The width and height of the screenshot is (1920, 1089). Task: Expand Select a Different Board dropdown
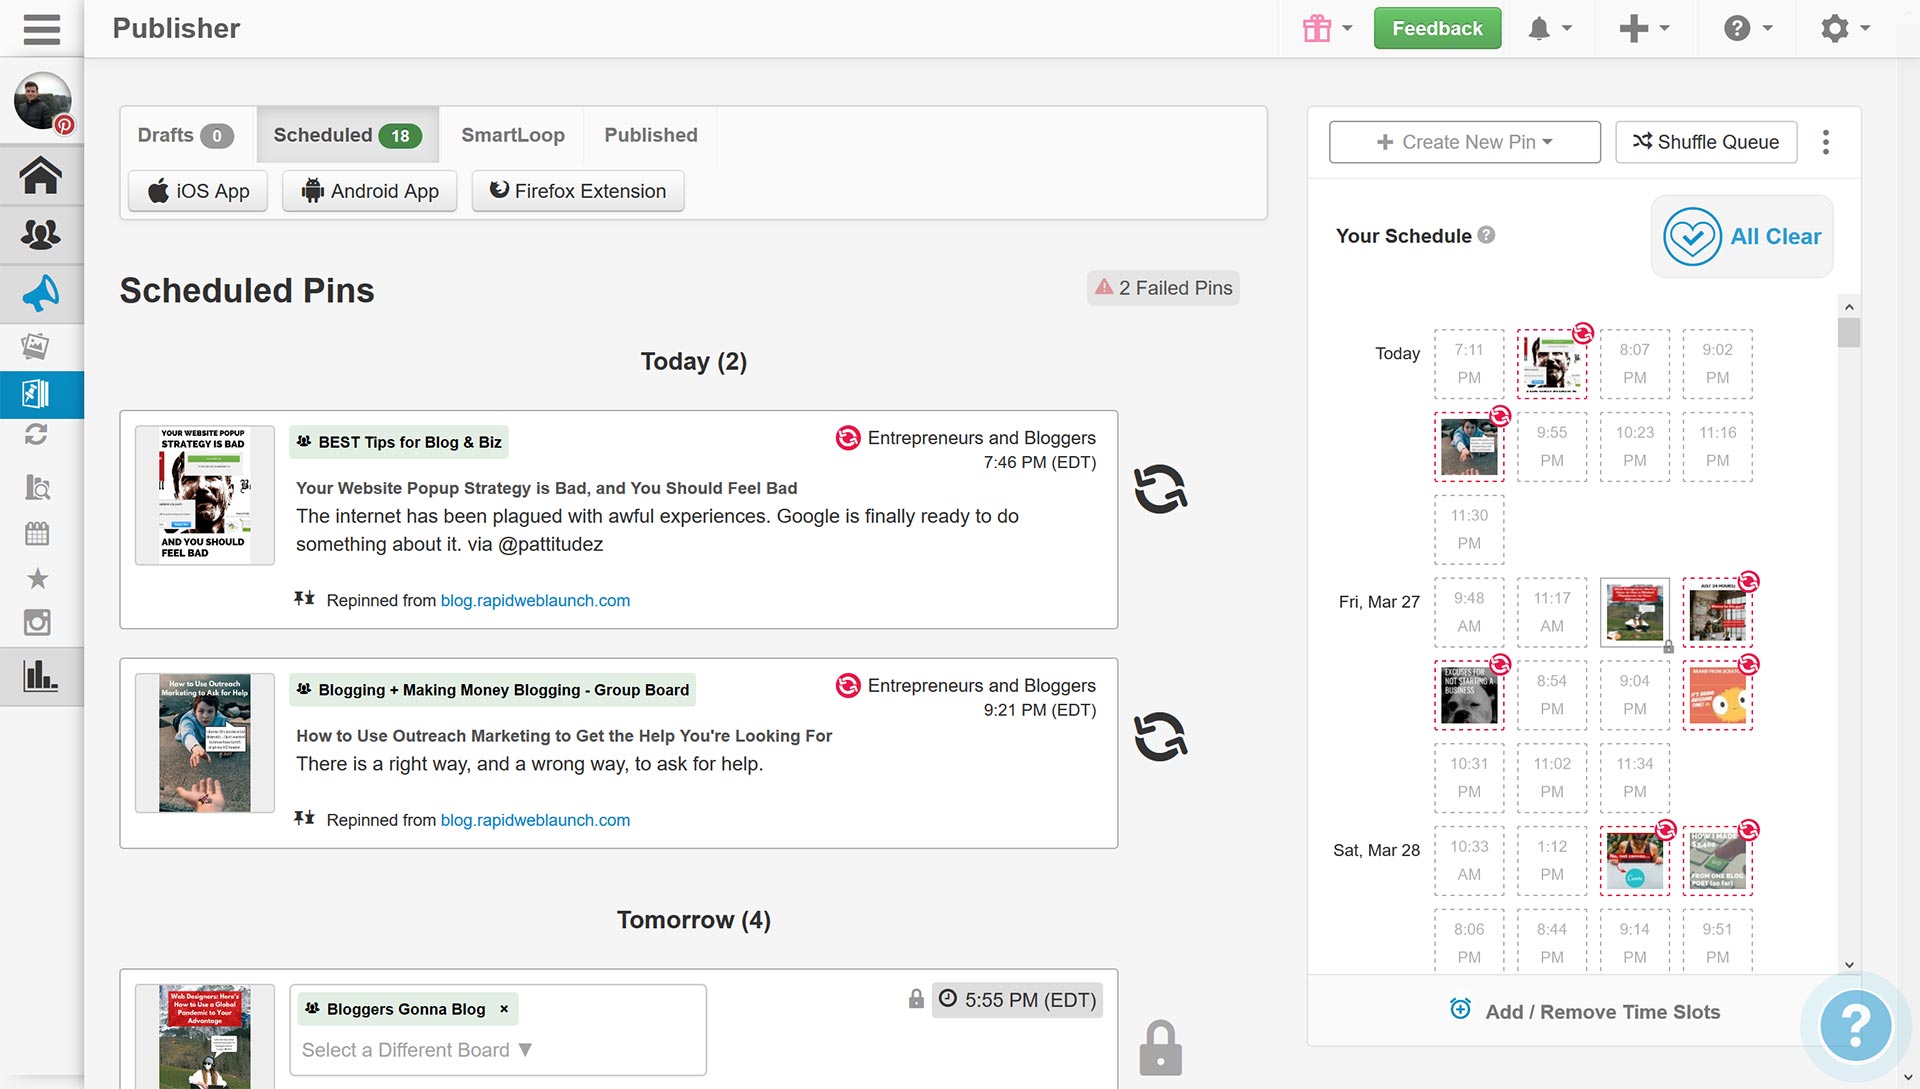coord(417,1050)
